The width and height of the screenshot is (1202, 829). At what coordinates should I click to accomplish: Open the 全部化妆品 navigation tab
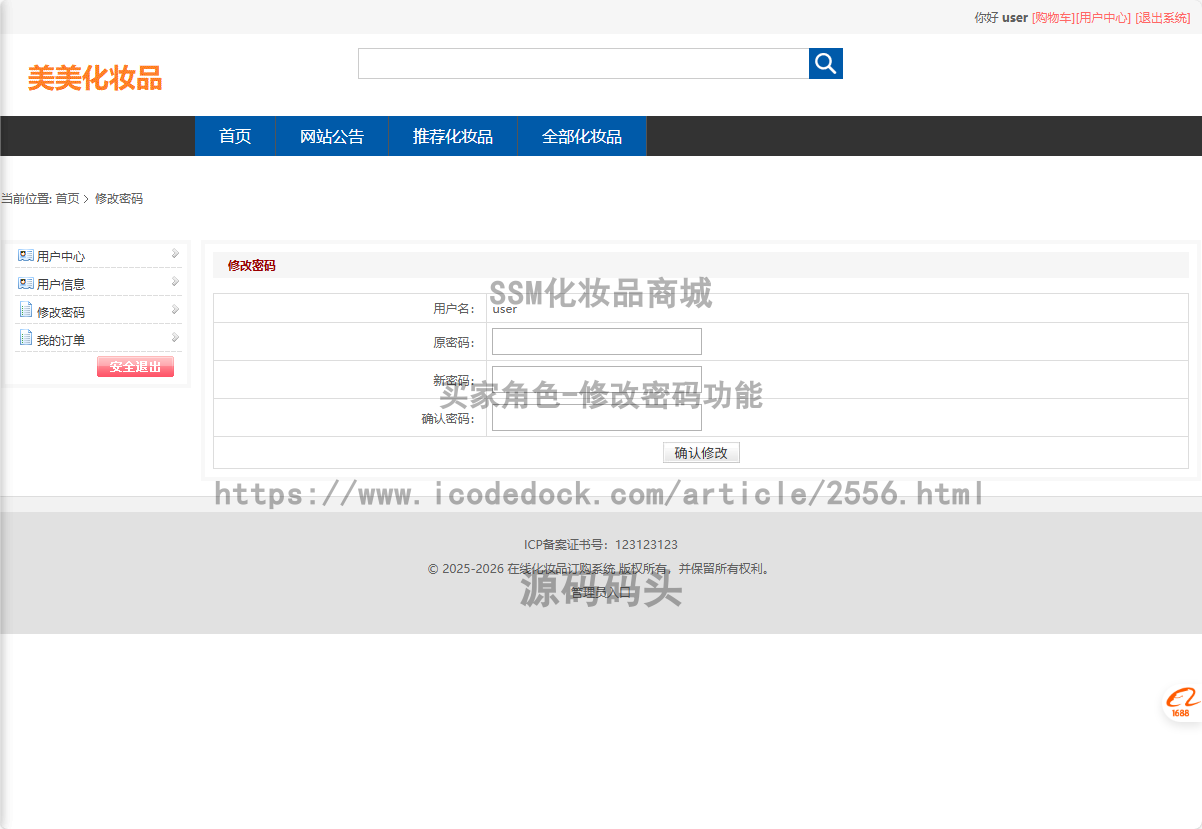[x=582, y=137]
